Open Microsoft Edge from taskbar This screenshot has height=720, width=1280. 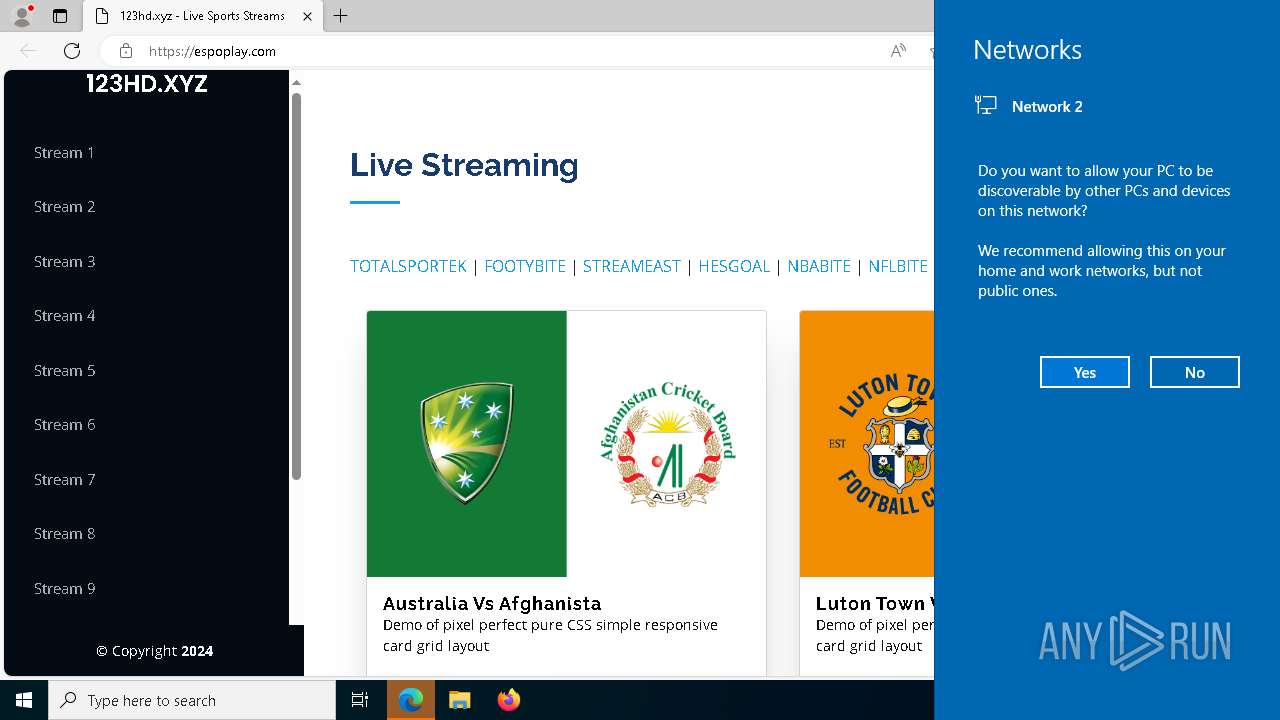click(411, 700)
